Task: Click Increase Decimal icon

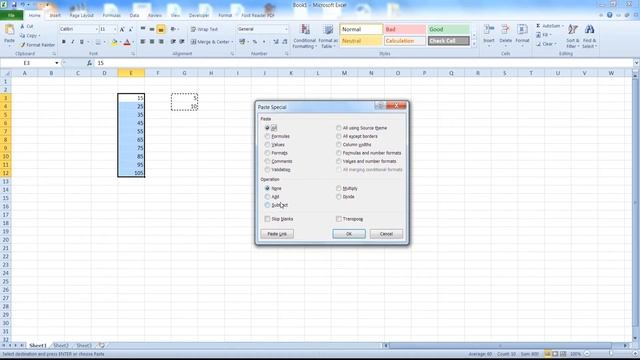Action: coord(276,42)
